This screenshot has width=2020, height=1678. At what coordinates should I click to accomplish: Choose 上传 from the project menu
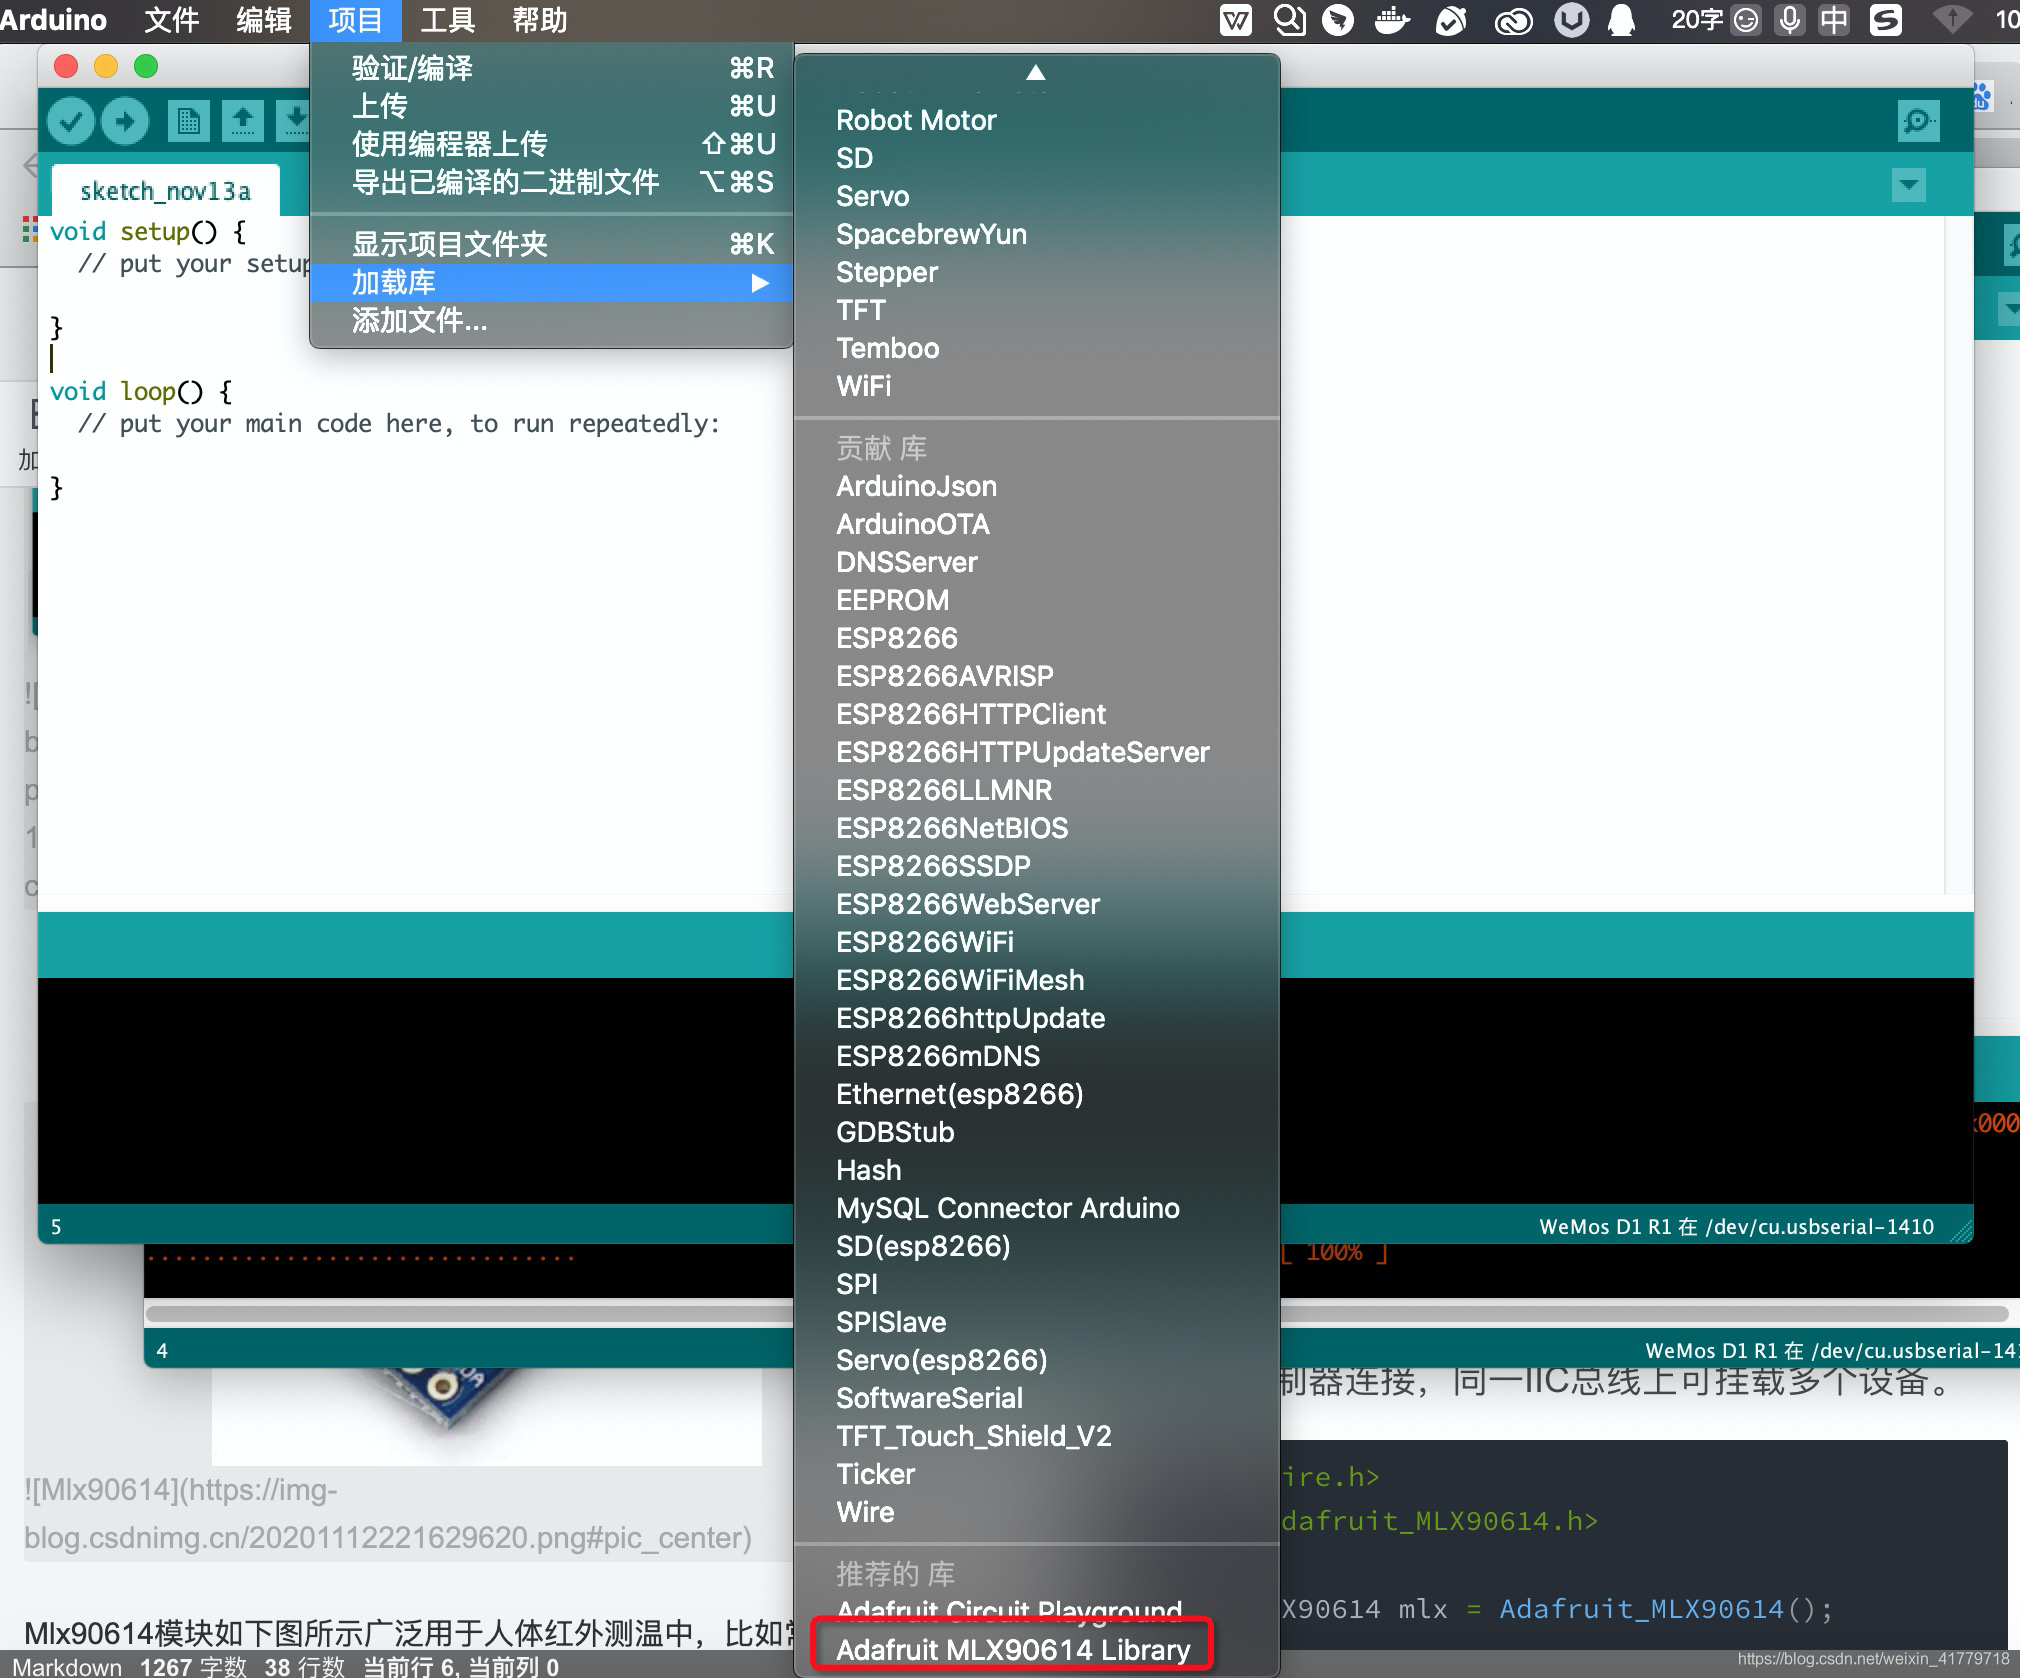[552, 106]
